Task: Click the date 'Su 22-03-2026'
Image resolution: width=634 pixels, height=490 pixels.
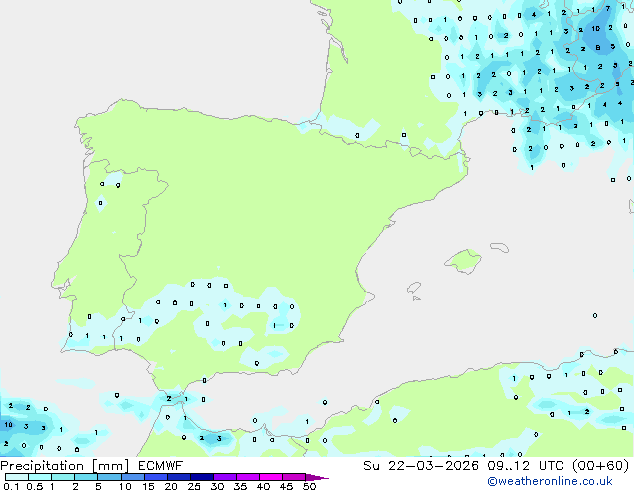Action: point(421,466)
